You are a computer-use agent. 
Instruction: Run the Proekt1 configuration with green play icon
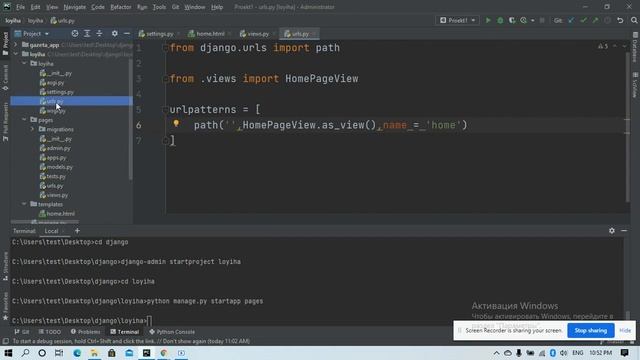pos(488,20)
